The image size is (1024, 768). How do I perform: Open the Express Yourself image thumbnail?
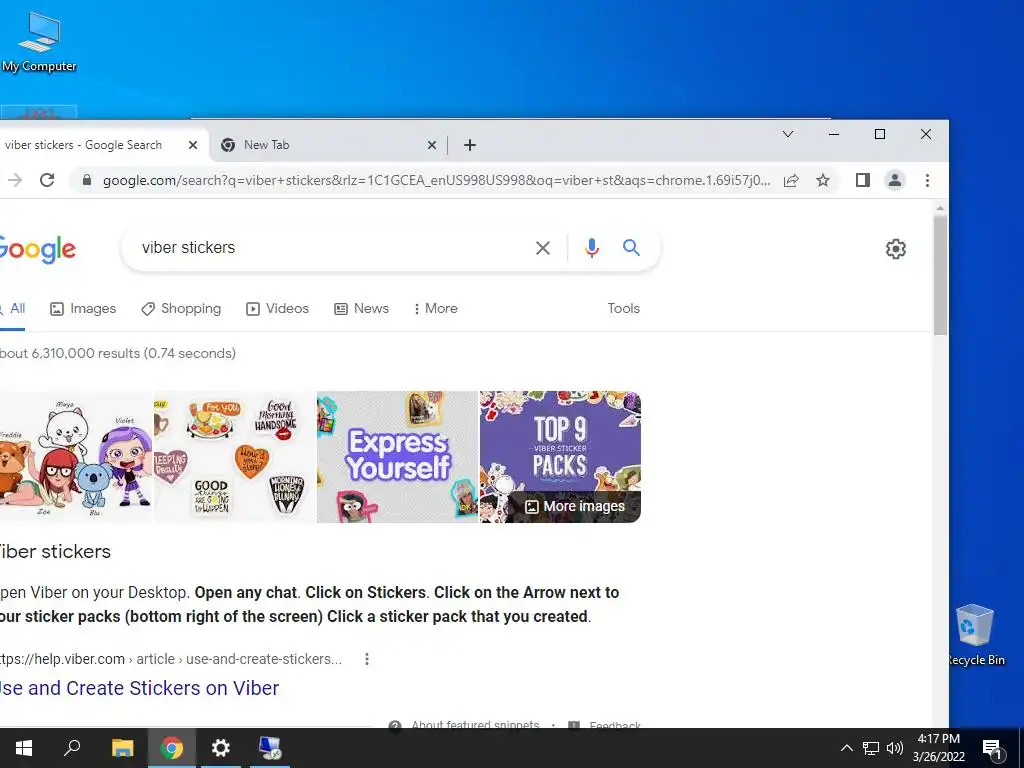pos(397,457)
